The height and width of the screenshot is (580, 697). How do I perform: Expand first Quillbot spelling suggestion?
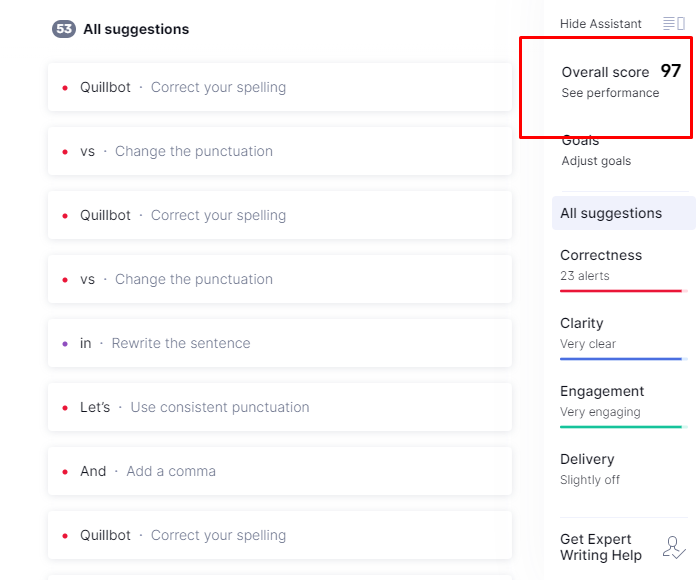(280, 87)
